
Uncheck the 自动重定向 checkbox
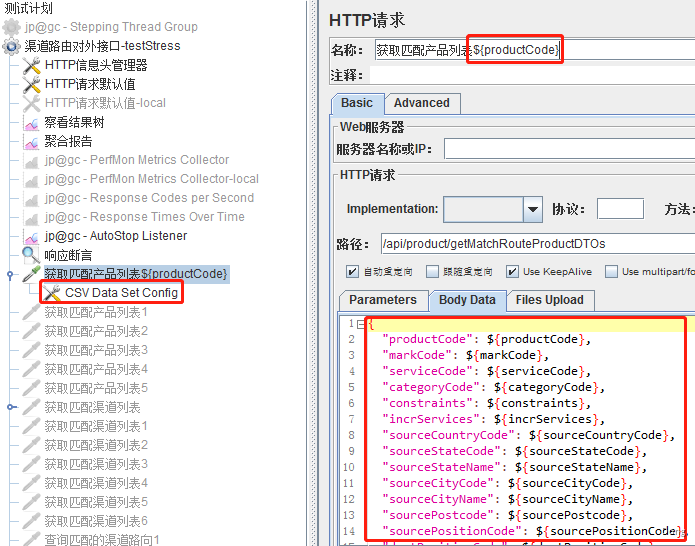[352, 271]
